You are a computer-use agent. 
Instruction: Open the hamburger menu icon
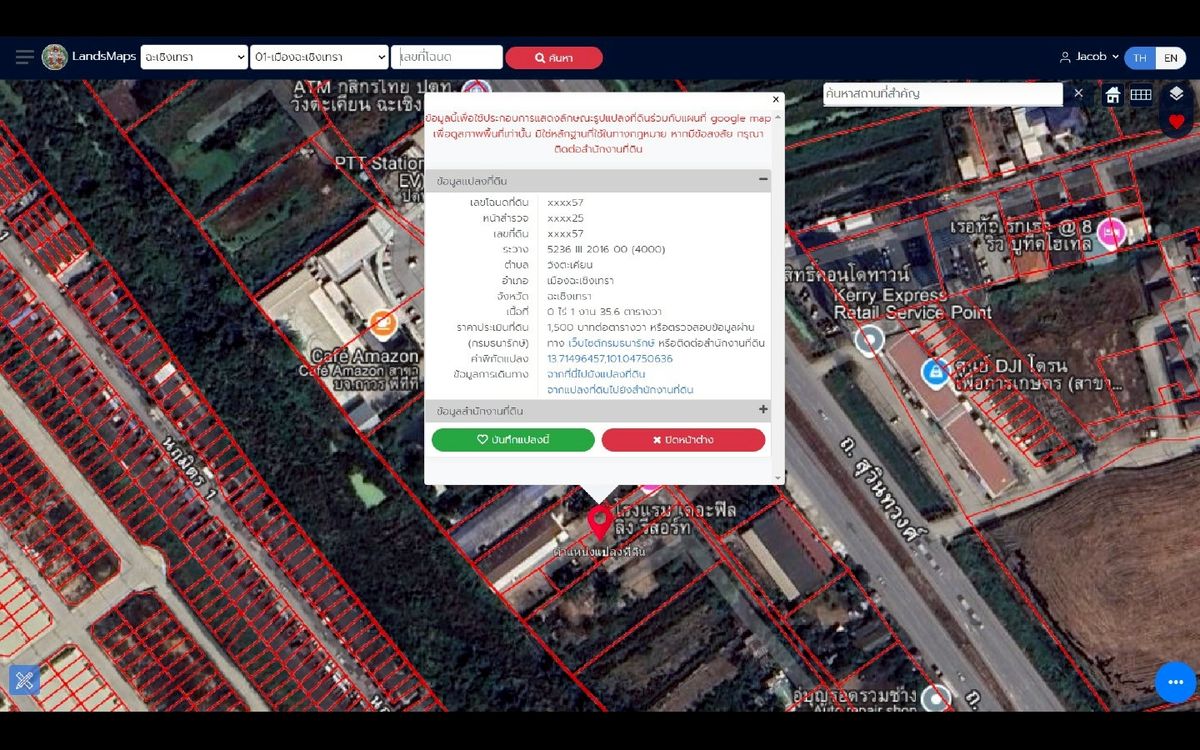coord(25,57)
